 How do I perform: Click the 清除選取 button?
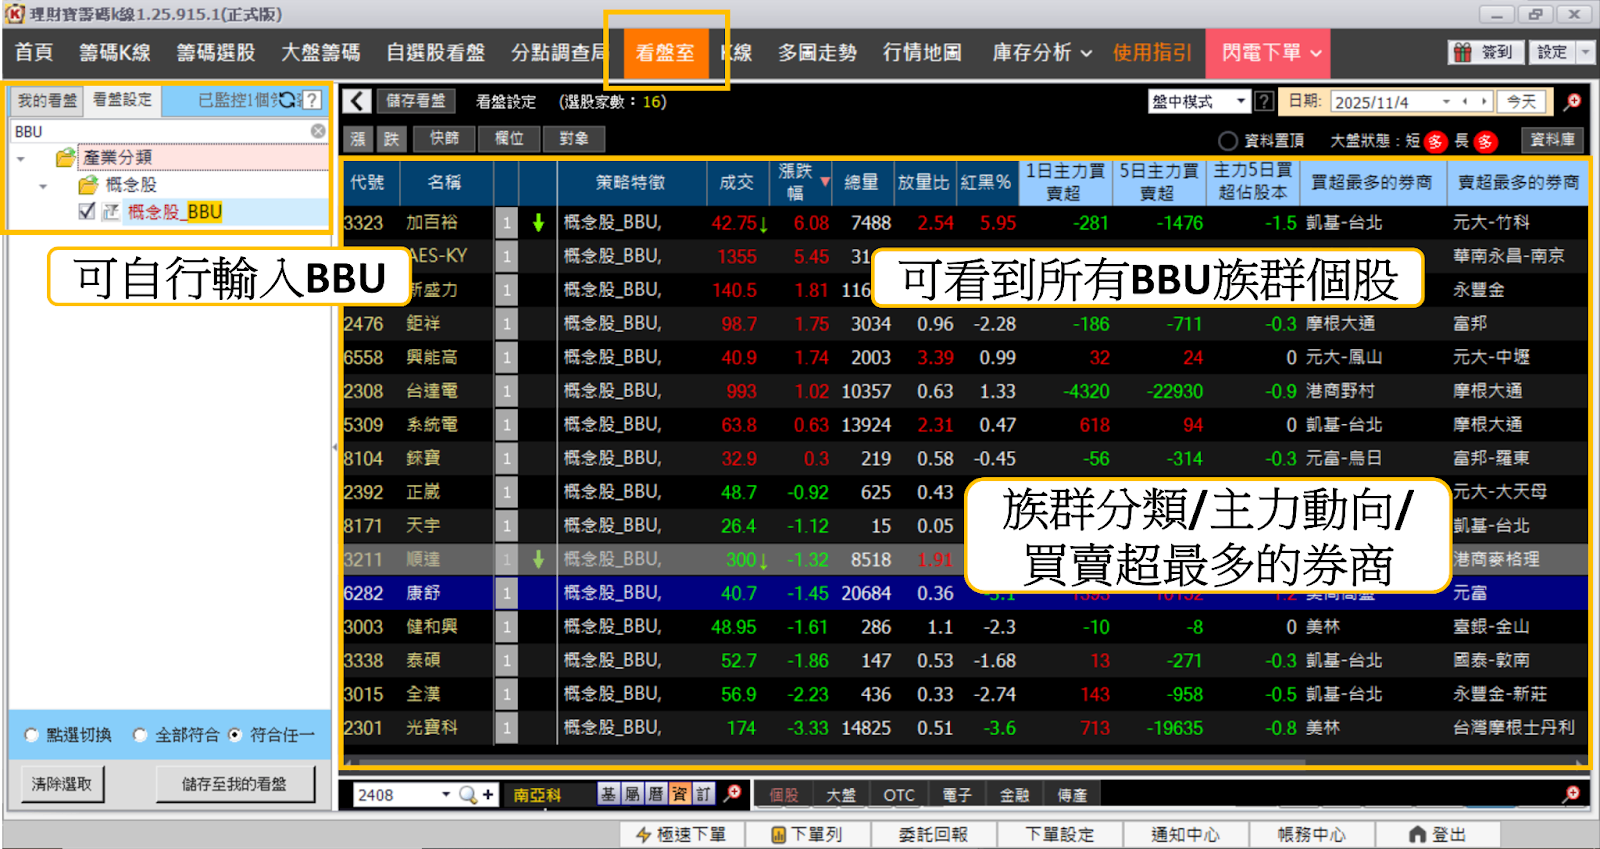click(x=62, y=784)
